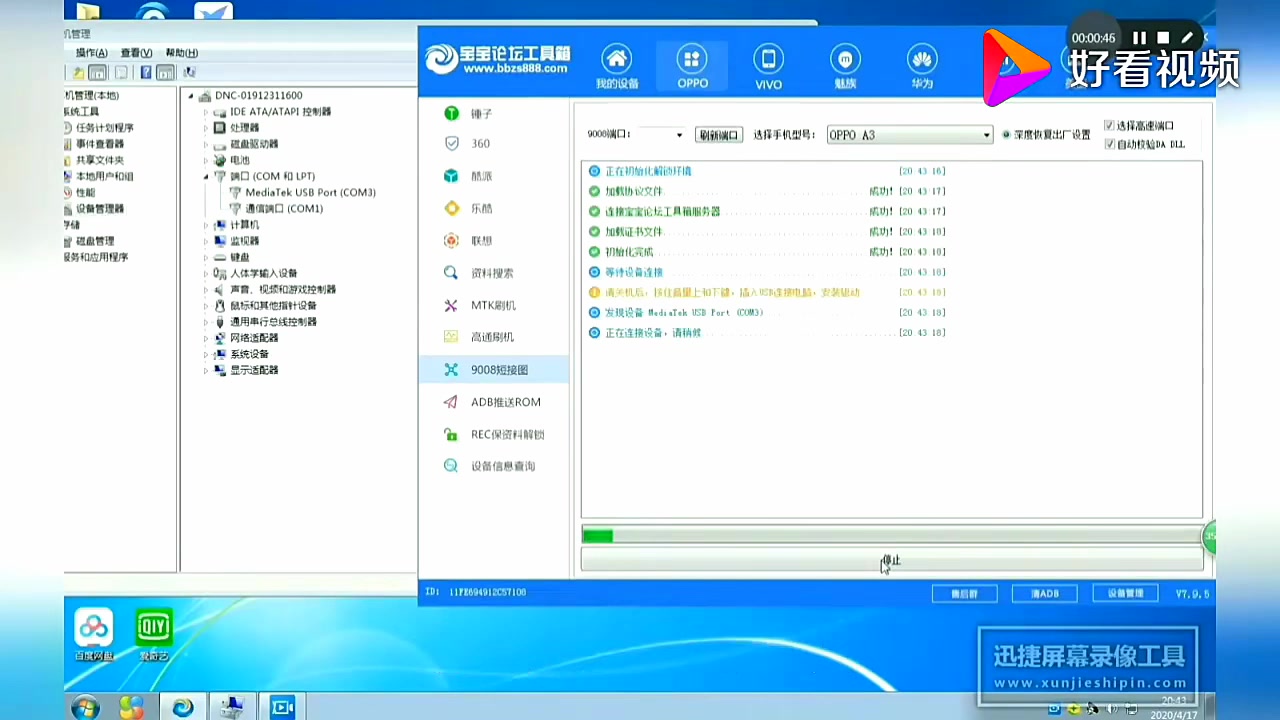Select MediaTek USB Port (COM3) device
The height and width of the screenshot is (720, 1280).
(303, 192)
